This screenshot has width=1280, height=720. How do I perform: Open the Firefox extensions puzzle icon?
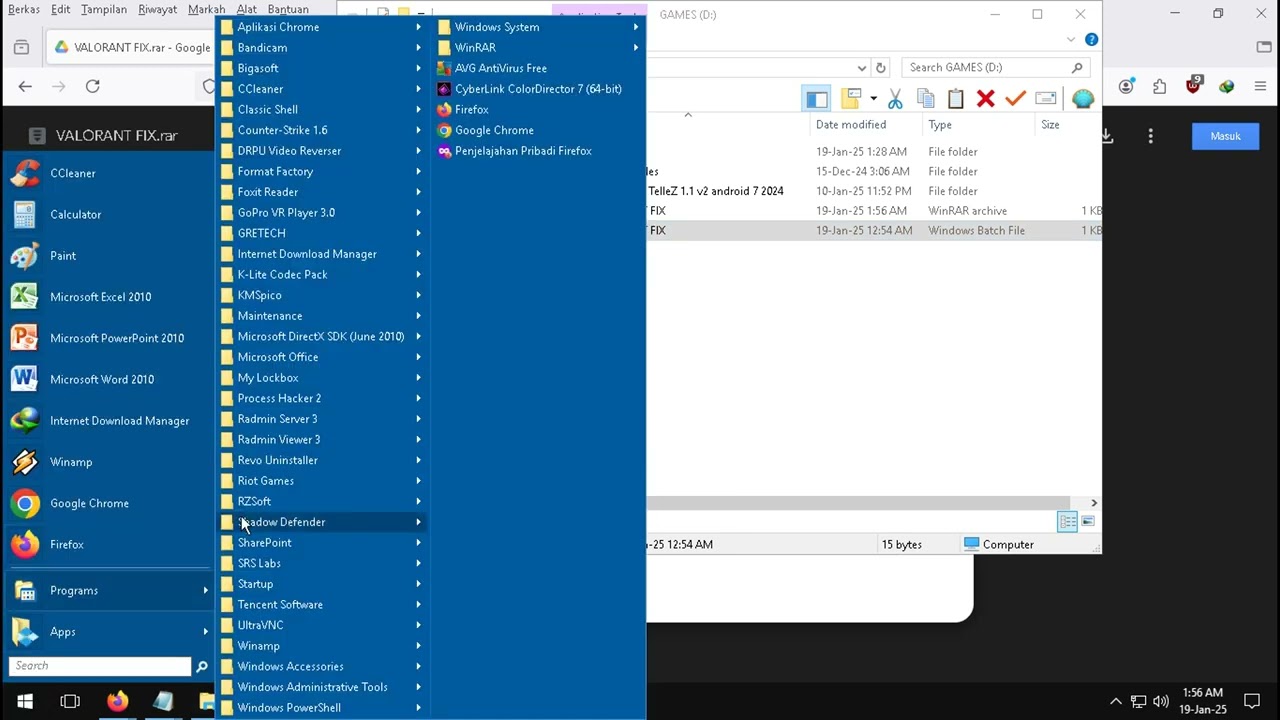coord(1160,87)
